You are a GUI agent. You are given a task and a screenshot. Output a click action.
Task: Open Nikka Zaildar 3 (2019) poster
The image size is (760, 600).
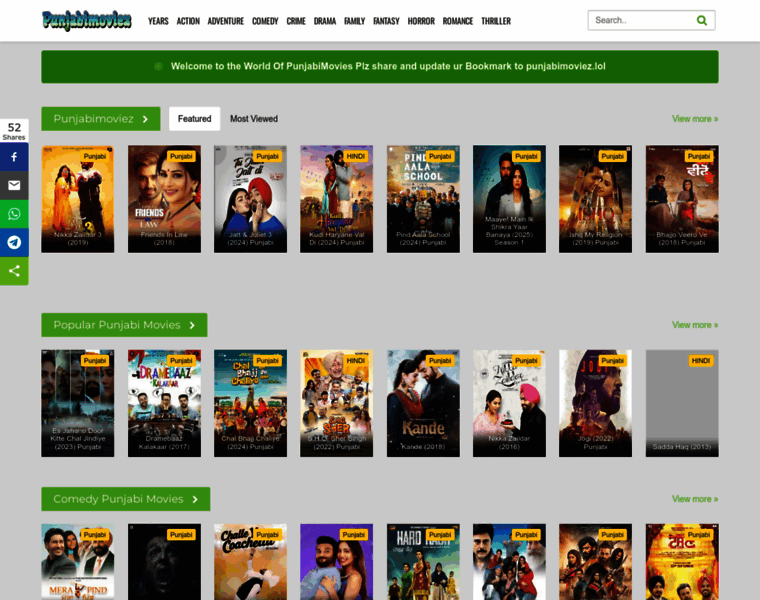tap(78, 199)
